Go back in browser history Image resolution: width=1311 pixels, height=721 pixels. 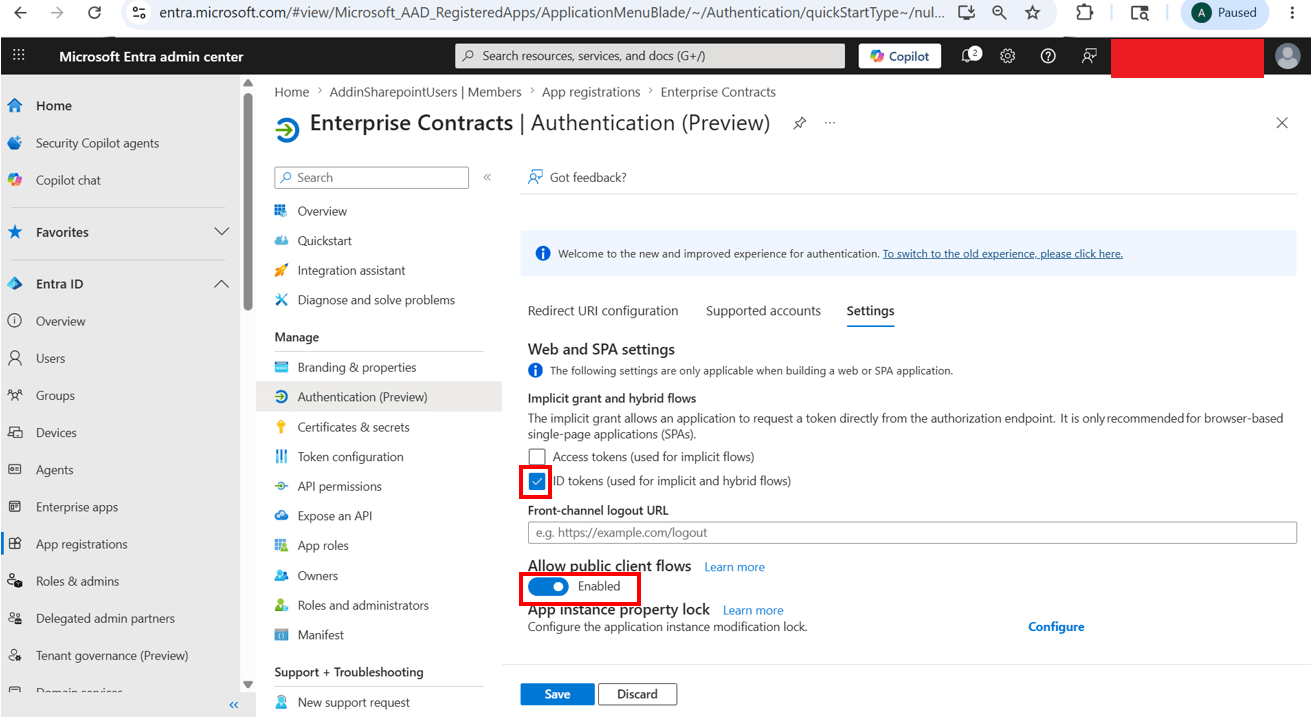[21, 13]
